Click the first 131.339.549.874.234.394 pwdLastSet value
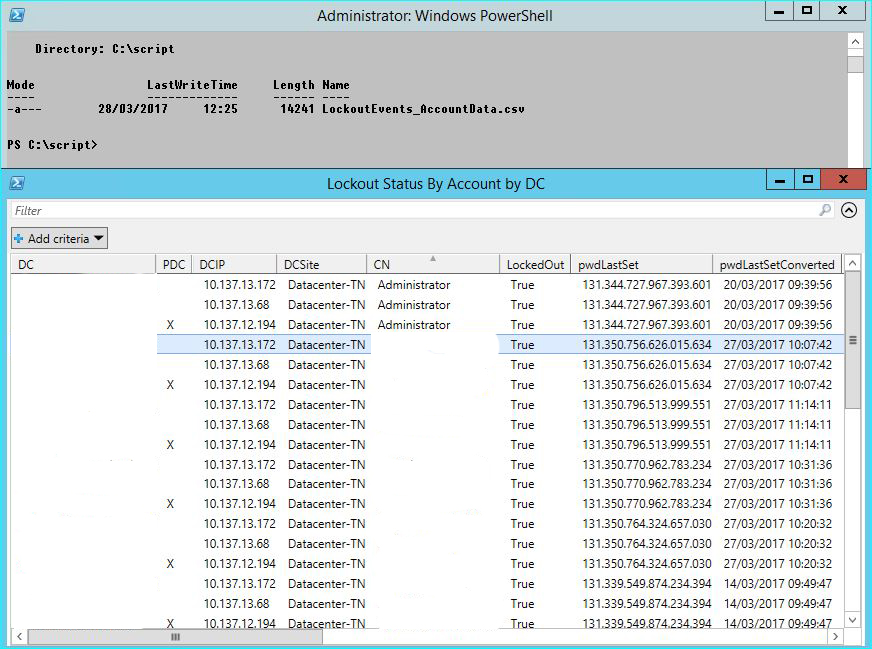872x649 pixels. pos(647,584)
